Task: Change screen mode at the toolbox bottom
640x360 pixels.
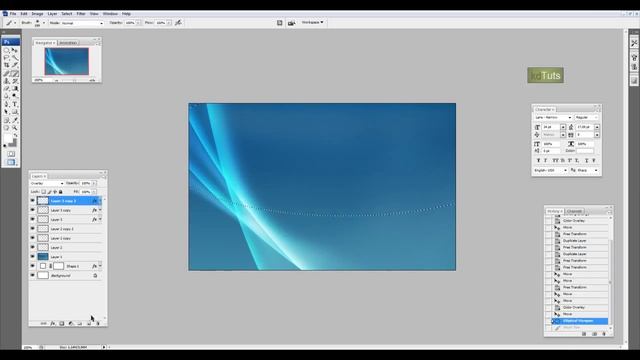Action: (11, 162)
